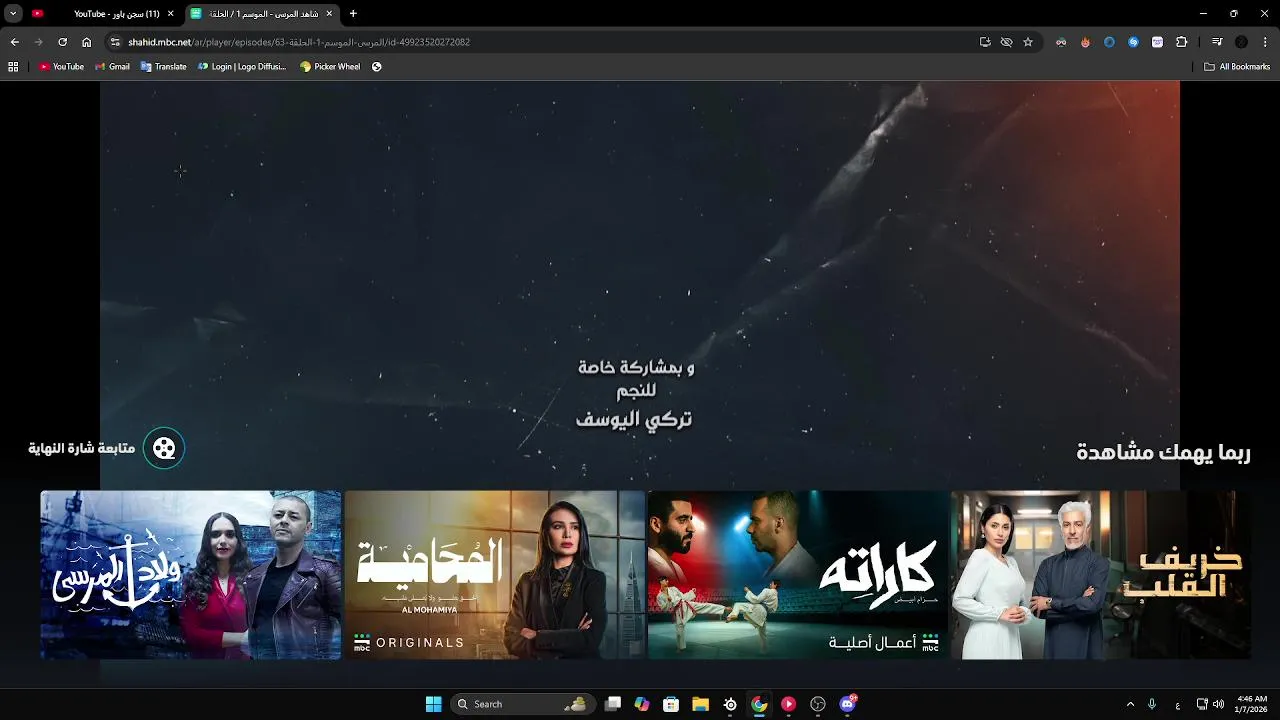Screen dimensions: 1280x720
Task: Open Login | Logo Diffusion bookmark
Action: click(x=242, y=67)
